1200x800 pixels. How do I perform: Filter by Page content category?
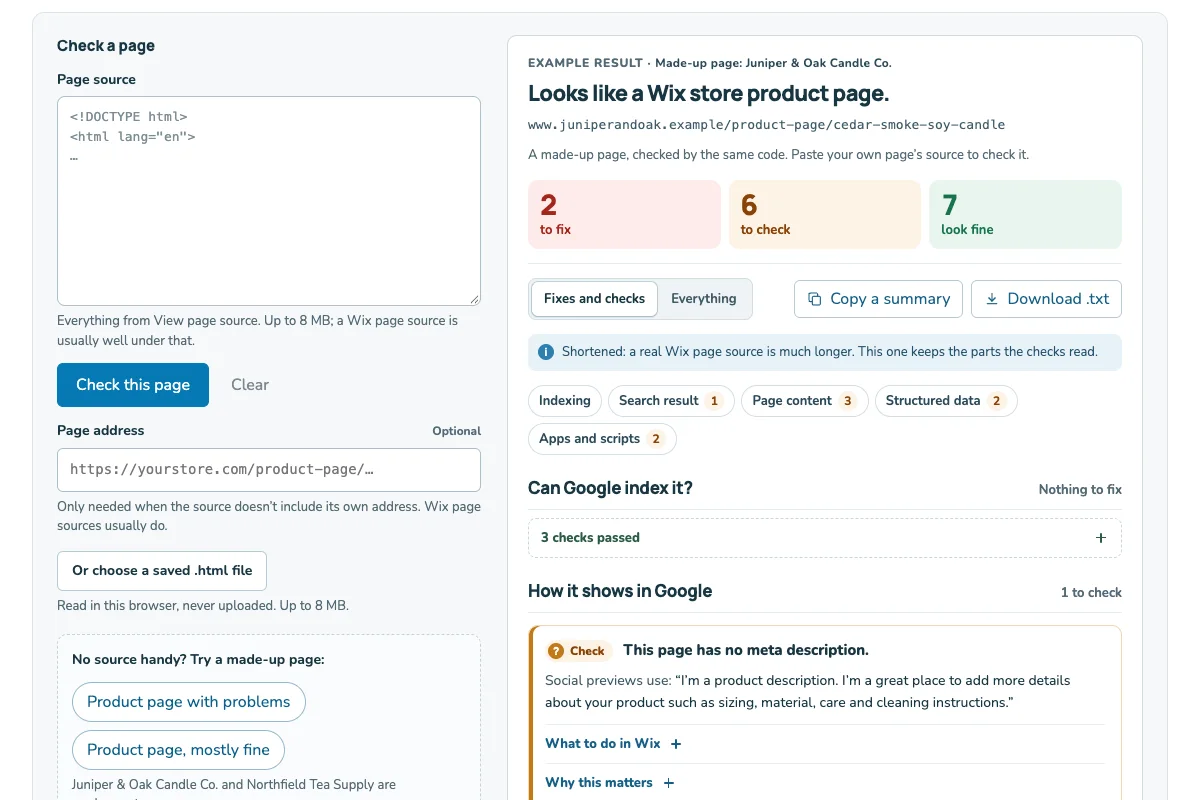(805, 401)
